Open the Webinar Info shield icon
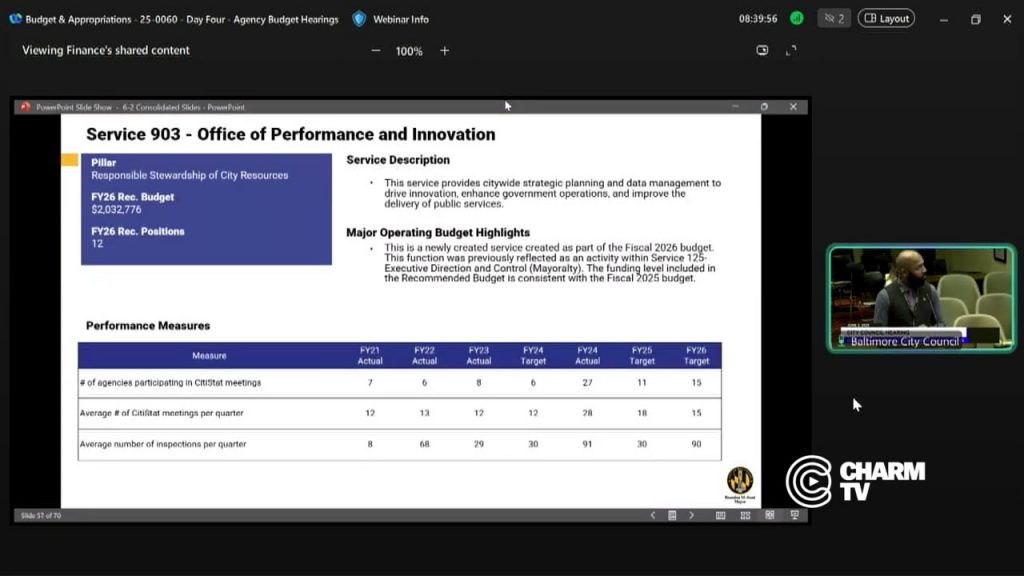The width and height of the screenshot is (1024, 576). point(359,19)
